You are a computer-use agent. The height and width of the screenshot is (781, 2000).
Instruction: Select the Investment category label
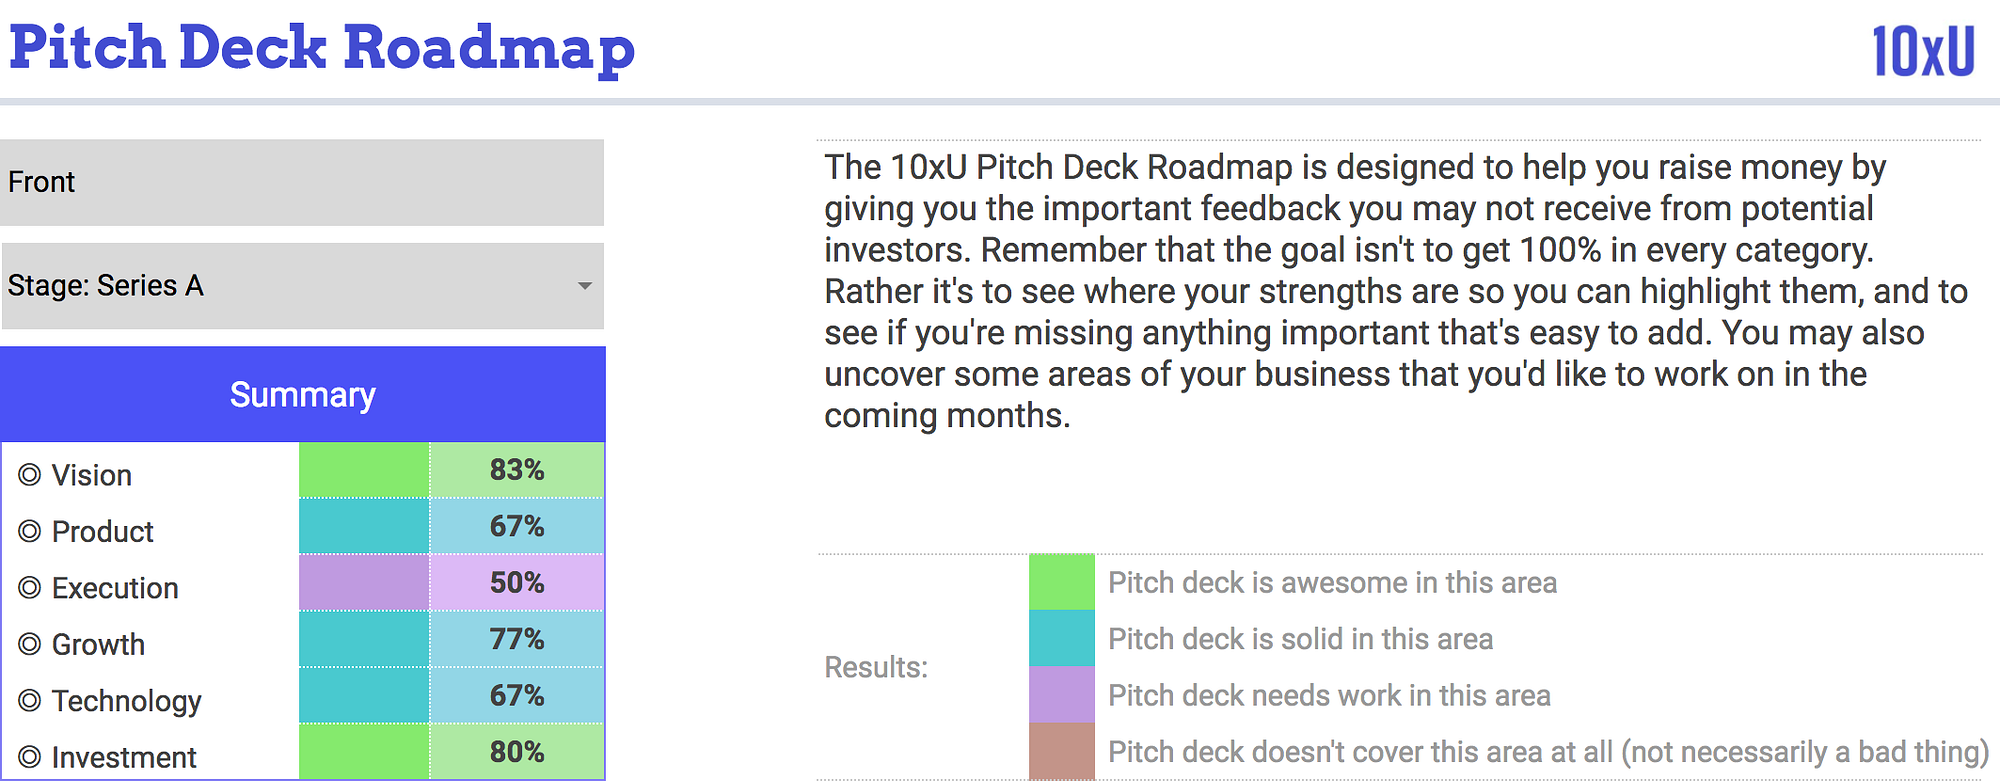pyautogui.click(x=124, y=757)
